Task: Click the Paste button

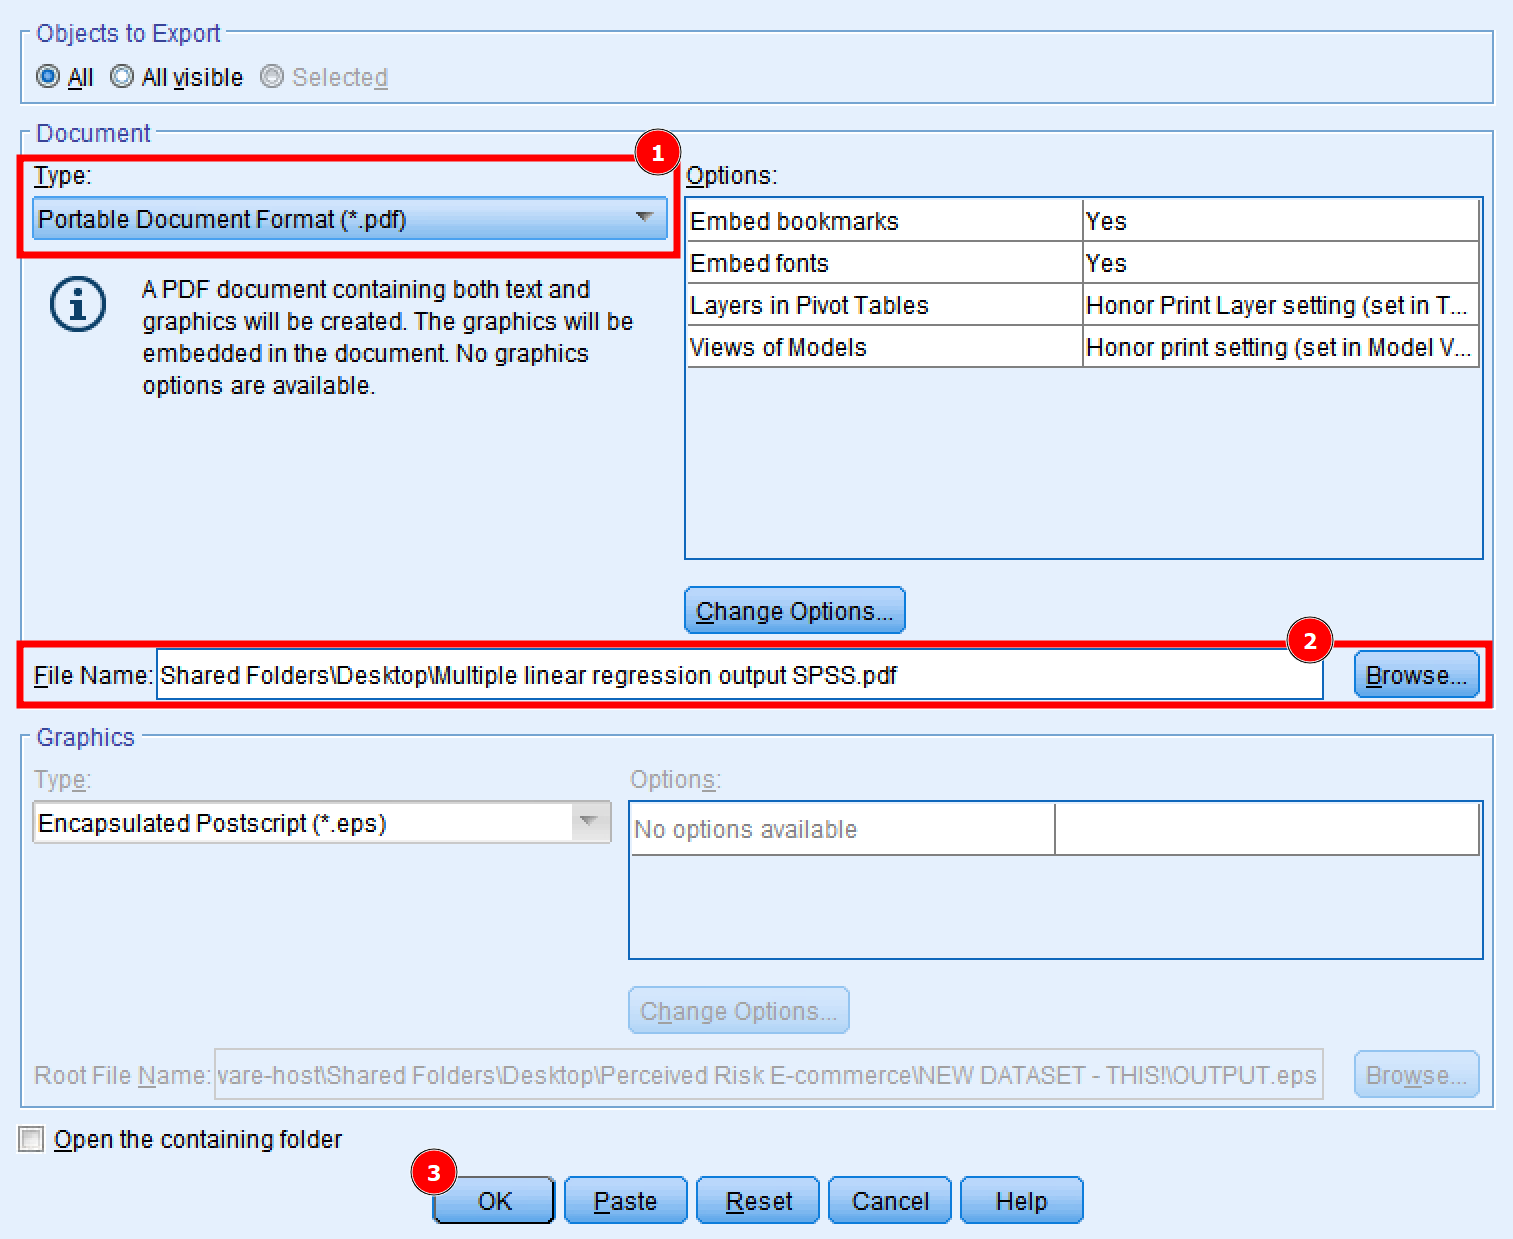Action: [x=625, y=1200]
